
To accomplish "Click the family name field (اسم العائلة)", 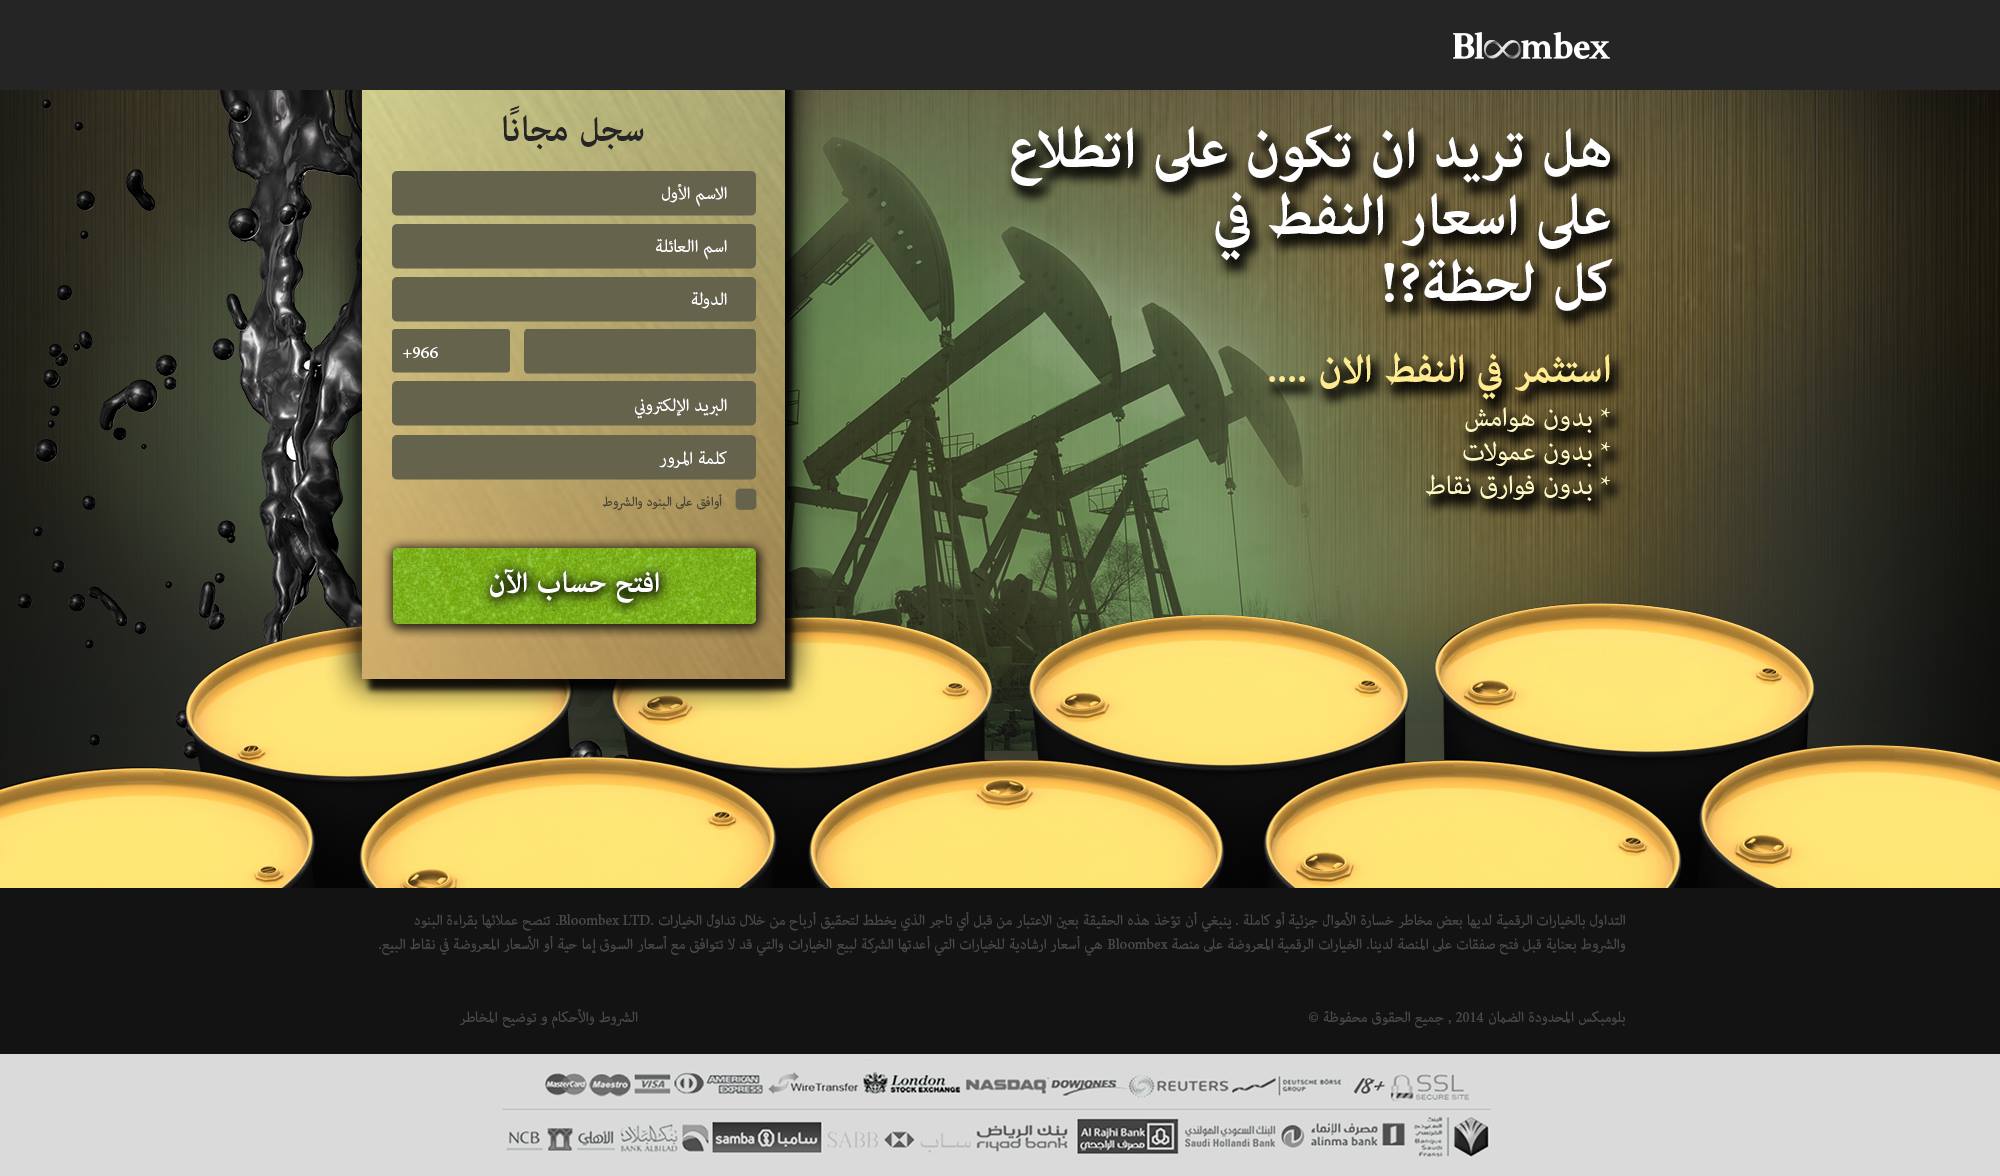I will [573, 246].
